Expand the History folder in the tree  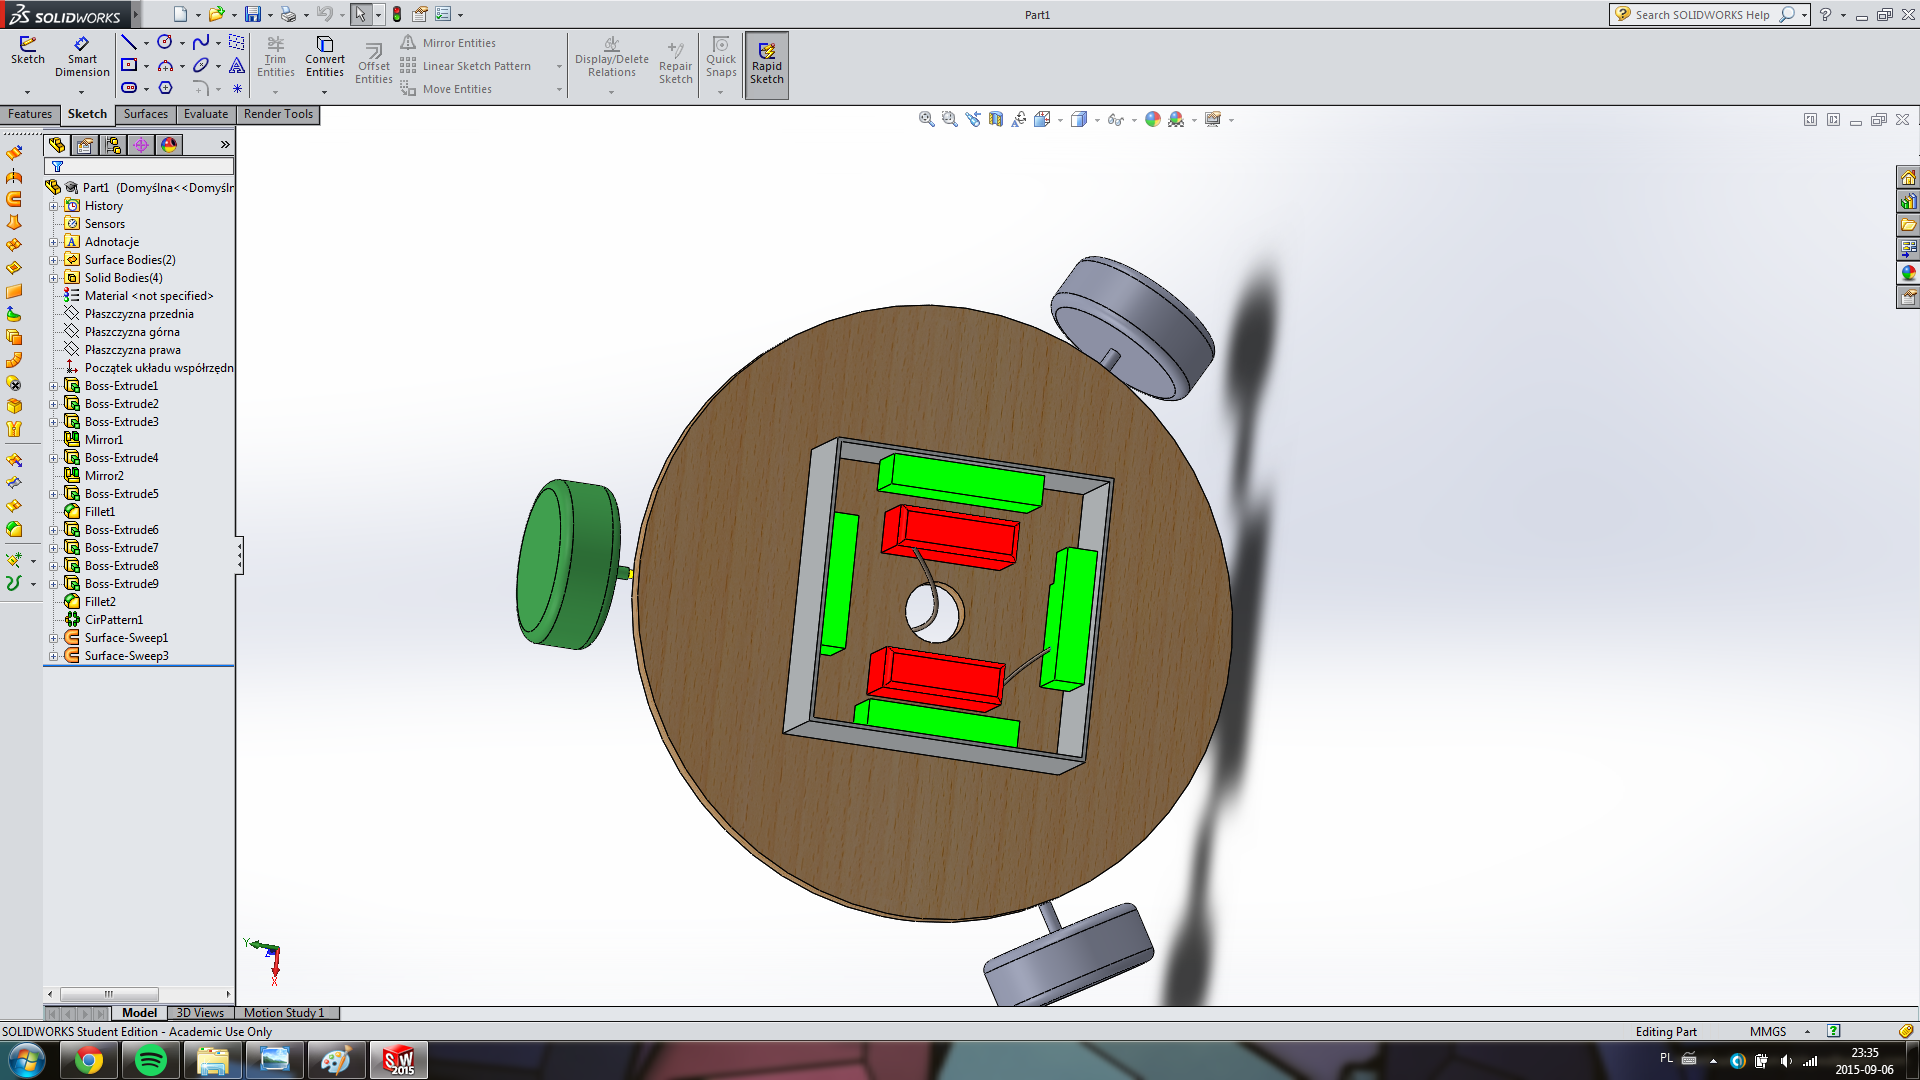(x=54, y=206)
